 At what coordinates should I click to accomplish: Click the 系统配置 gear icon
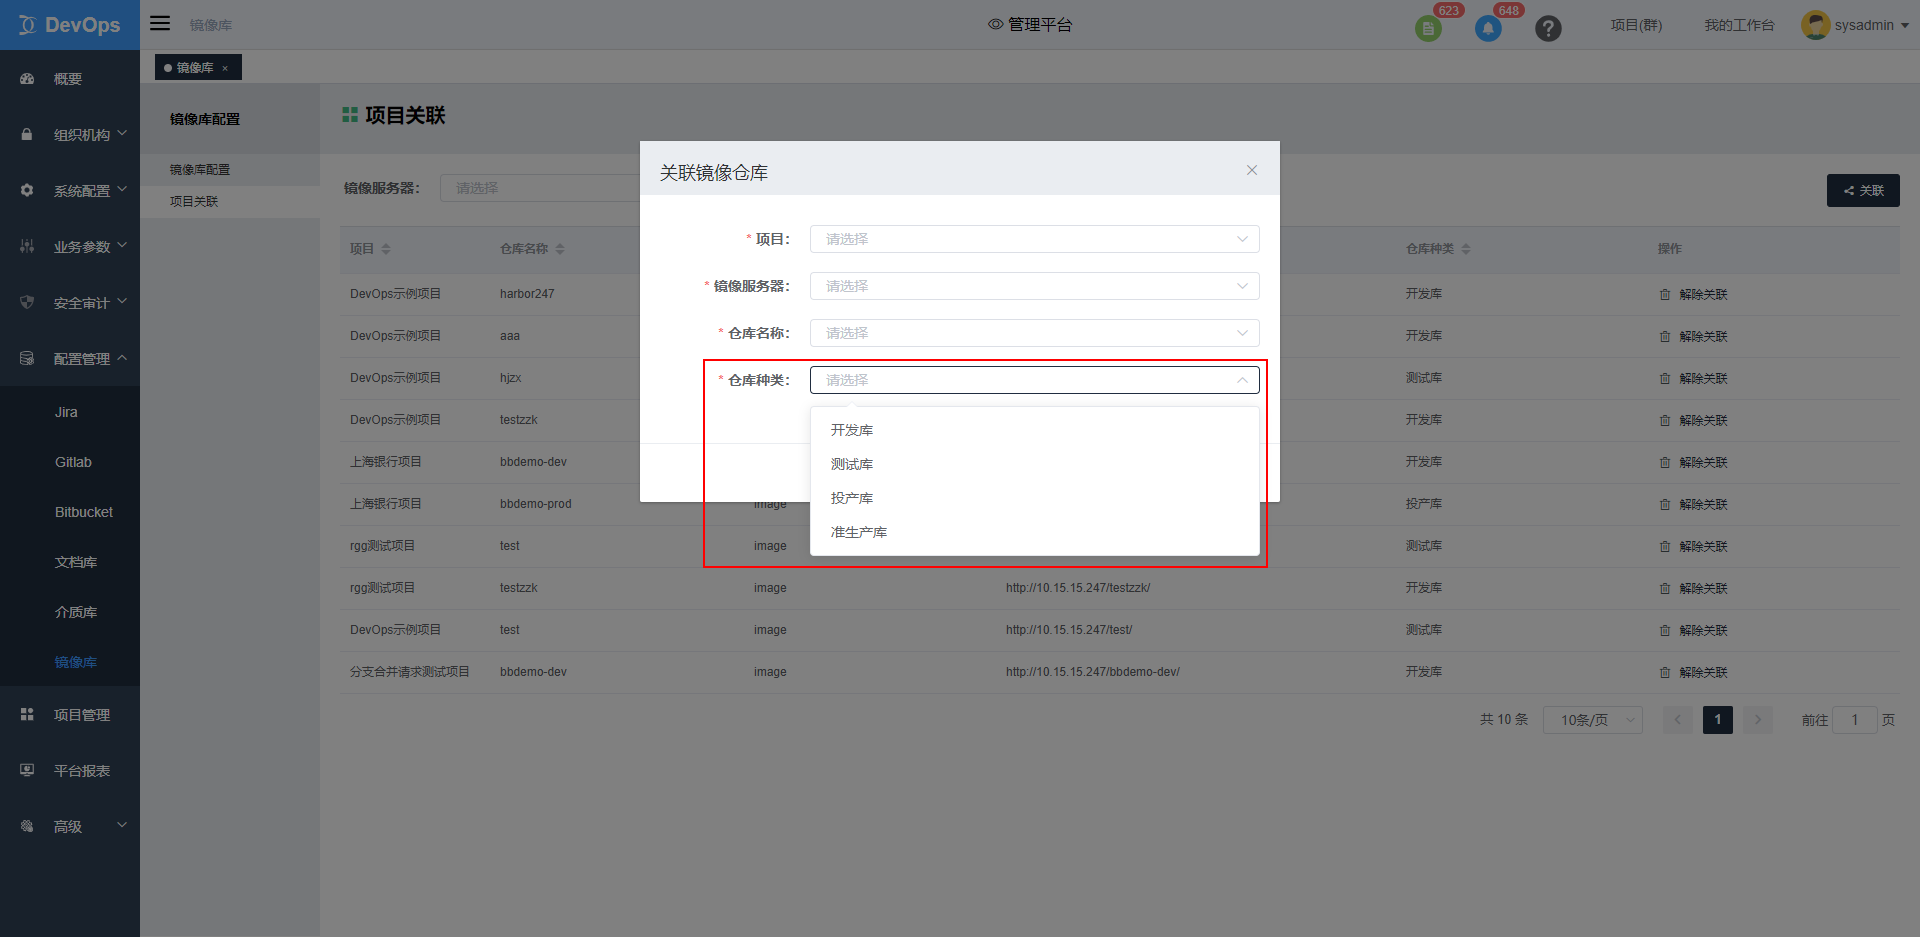(x=27, y=190)
